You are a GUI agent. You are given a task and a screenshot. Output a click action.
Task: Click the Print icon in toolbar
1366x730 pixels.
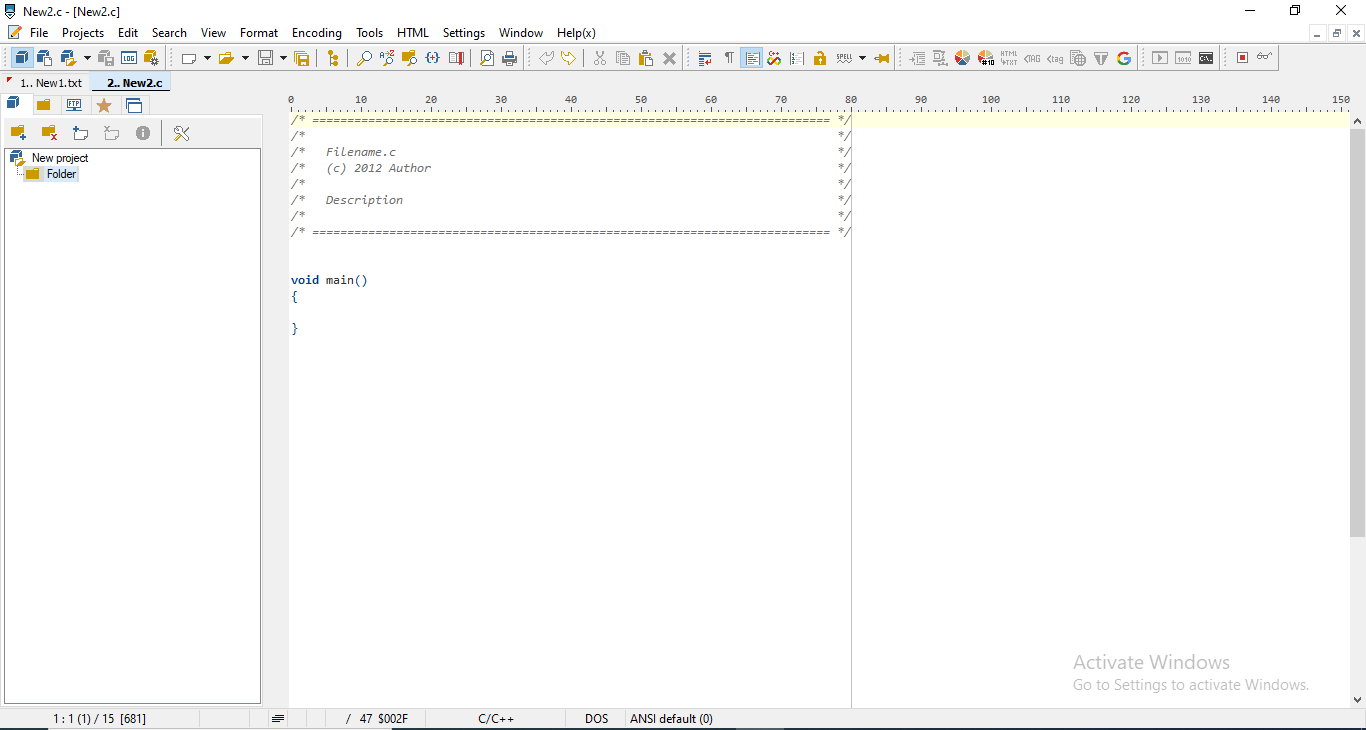(x=510, y=58)
